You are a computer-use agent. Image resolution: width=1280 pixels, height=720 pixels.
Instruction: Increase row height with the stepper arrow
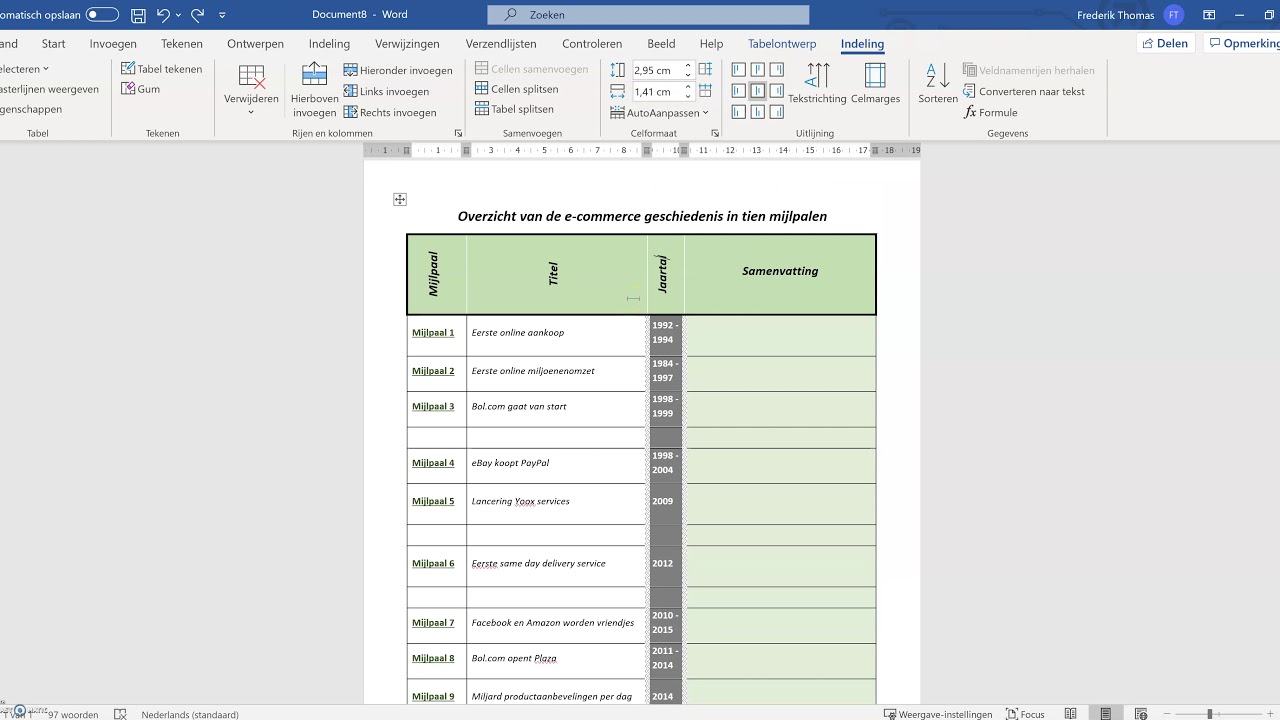(x=688, y=66)
